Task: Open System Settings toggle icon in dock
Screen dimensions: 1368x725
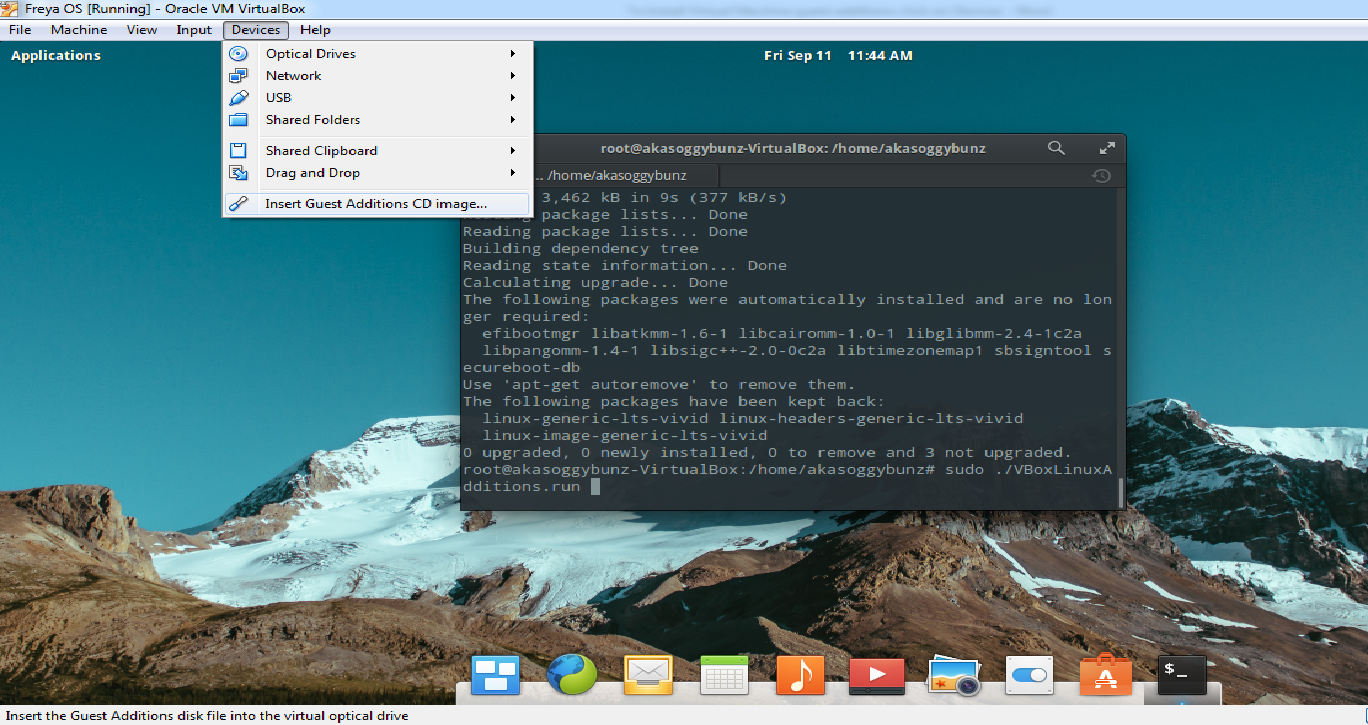Action: tap(1029, 676)
